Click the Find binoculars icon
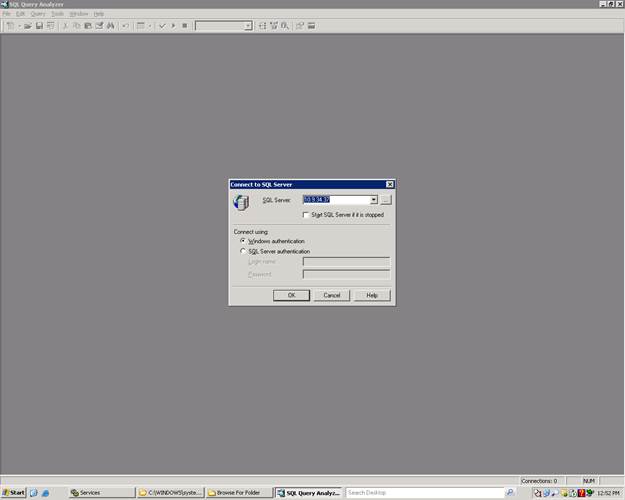The image size is (625, 500). (x=110, y=26)
